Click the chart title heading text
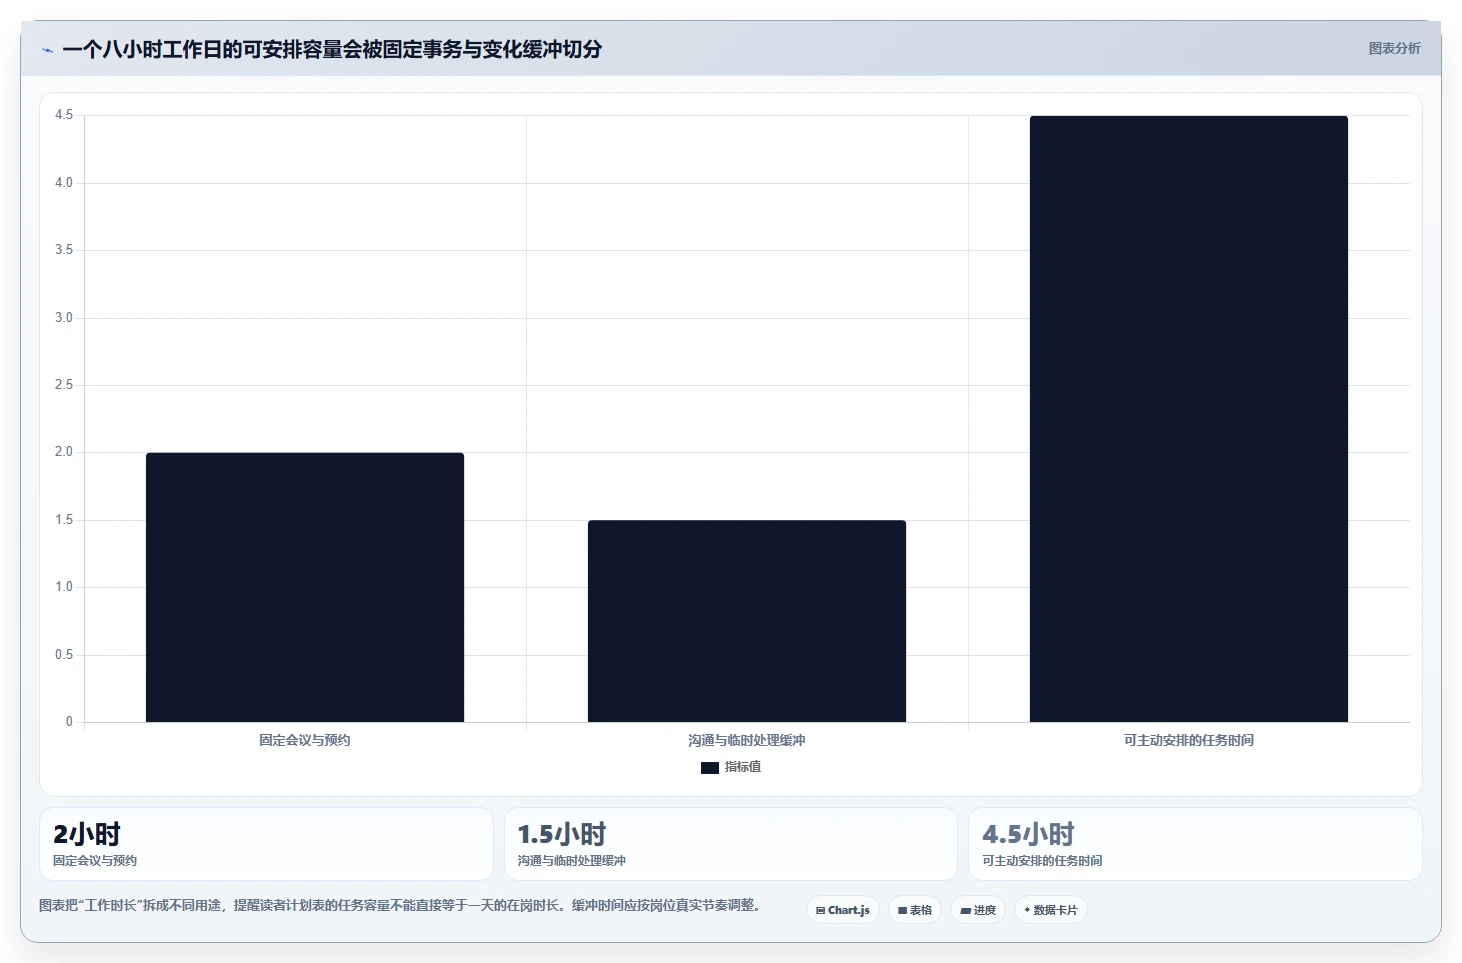Image resolution: width=1462 pixels, height=963 pixels. pyautogui.click(x=332, y=50)
